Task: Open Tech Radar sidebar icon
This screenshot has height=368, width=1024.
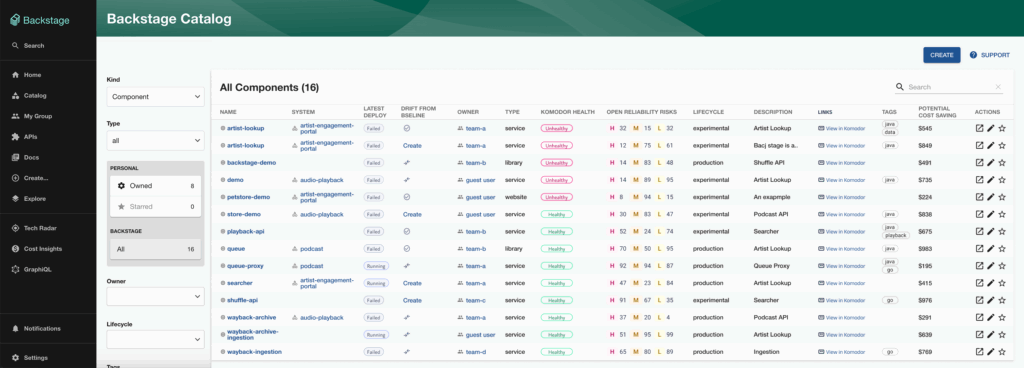Action: click(x=15, y=228)
